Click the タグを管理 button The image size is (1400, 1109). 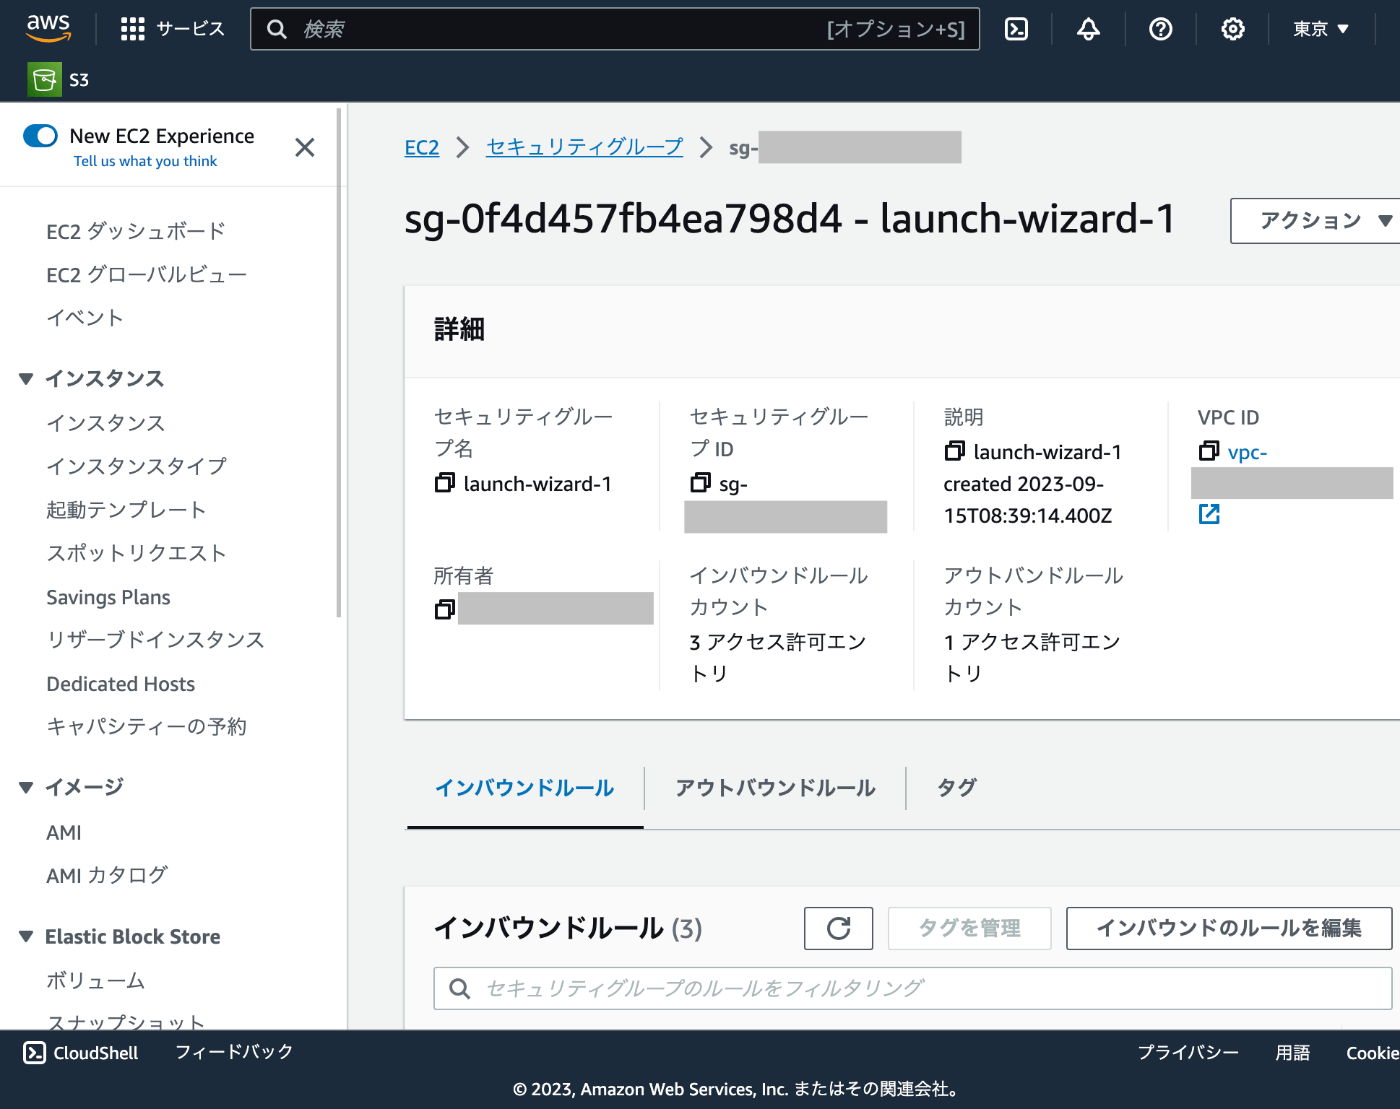(969, 928)
